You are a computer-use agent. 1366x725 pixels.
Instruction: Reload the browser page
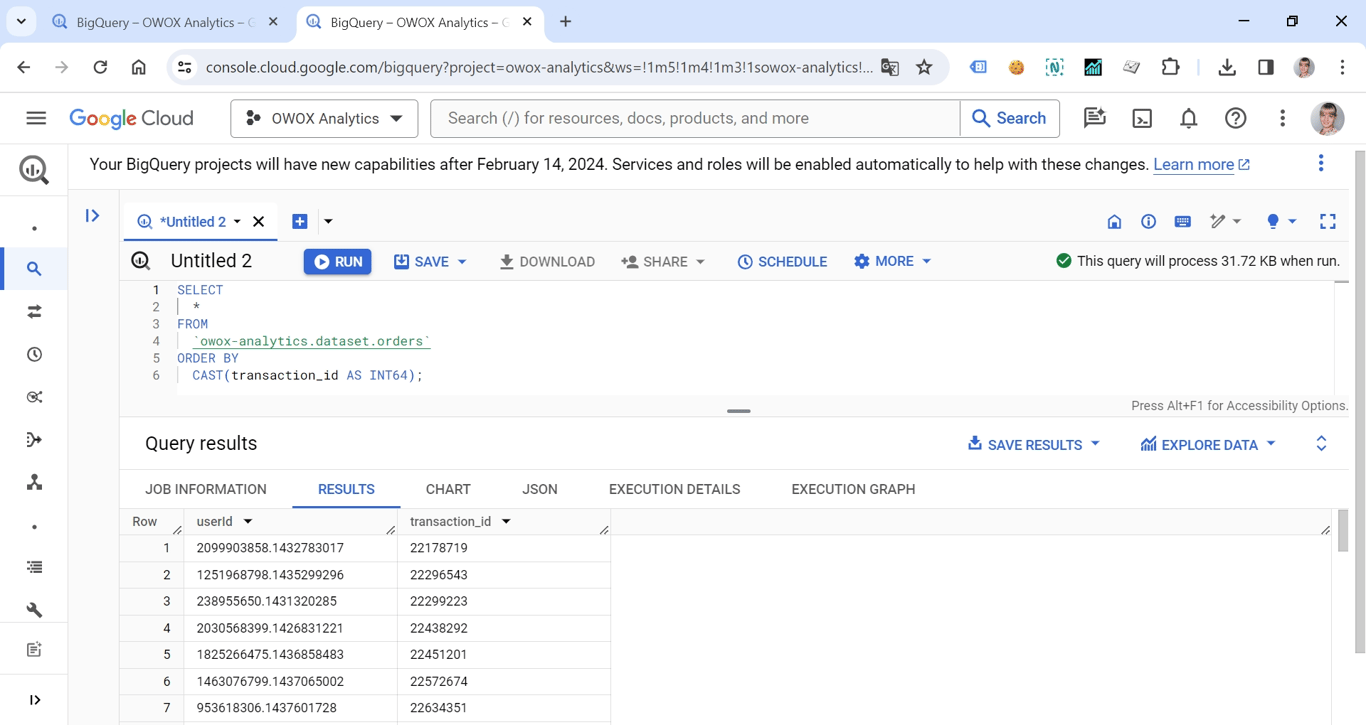[x=100, y=67]
